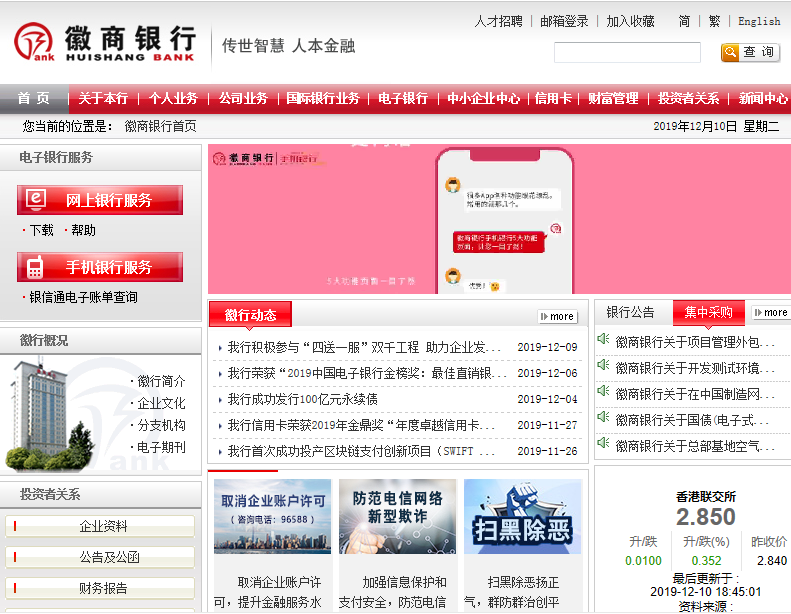Open 取消企业账户许可 image card

(x=272, y=516)
